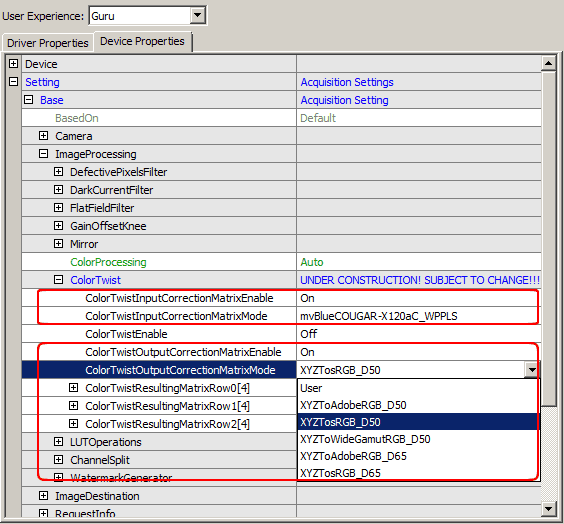Open the User Experience combo box

click(148, 15)
